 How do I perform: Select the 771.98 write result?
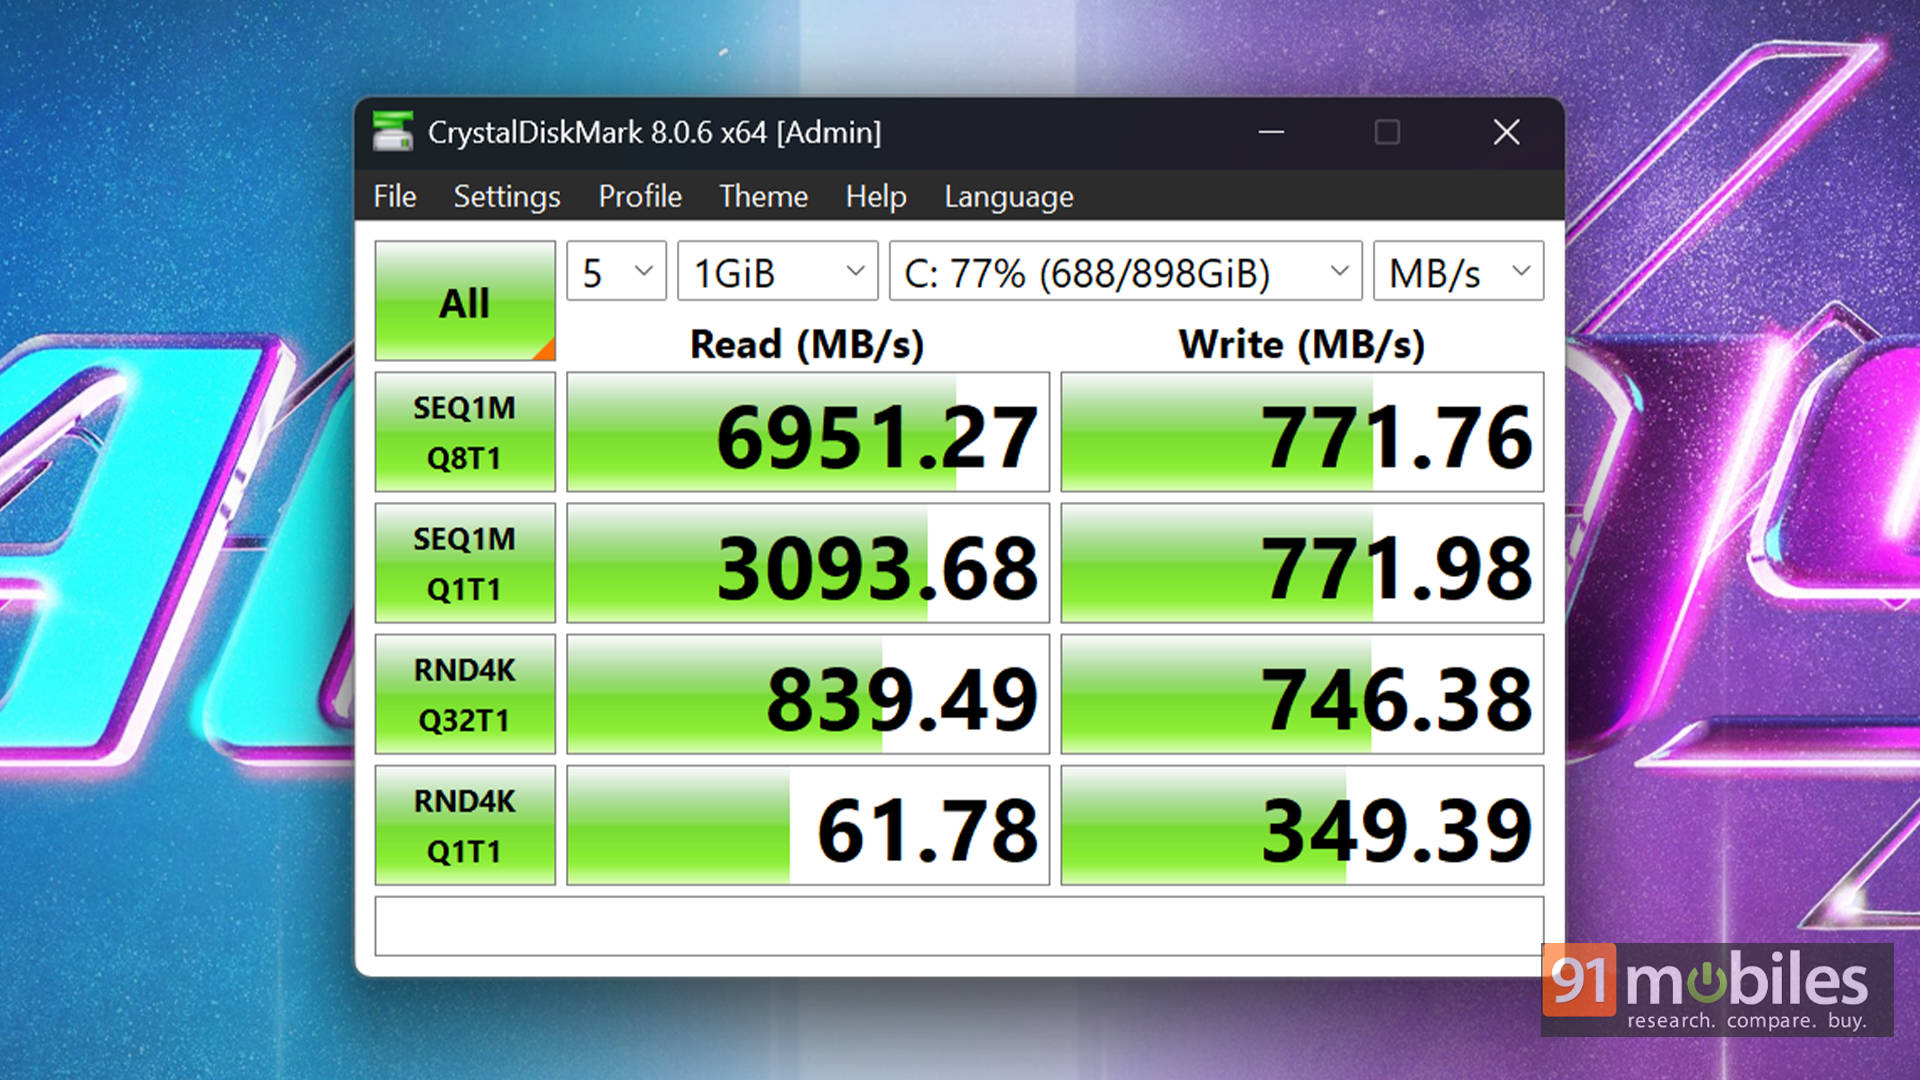coord(1302,563)
